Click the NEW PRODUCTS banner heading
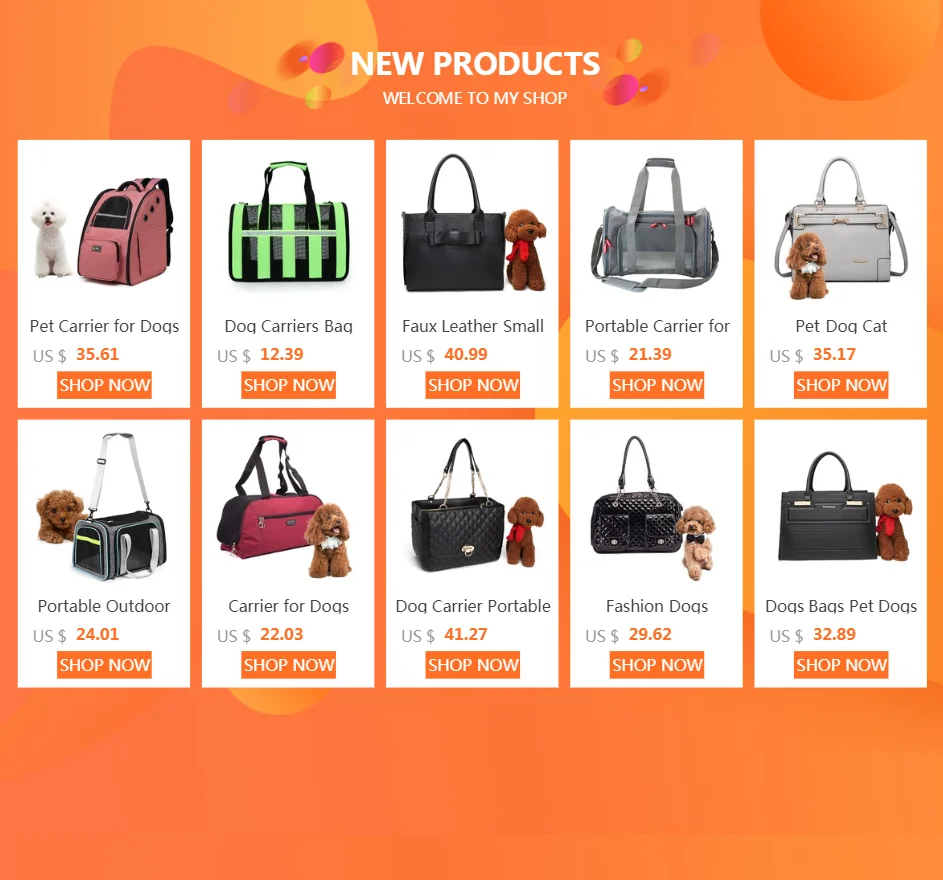Screen dimensions: 943x880 click(x=475, y=64)
